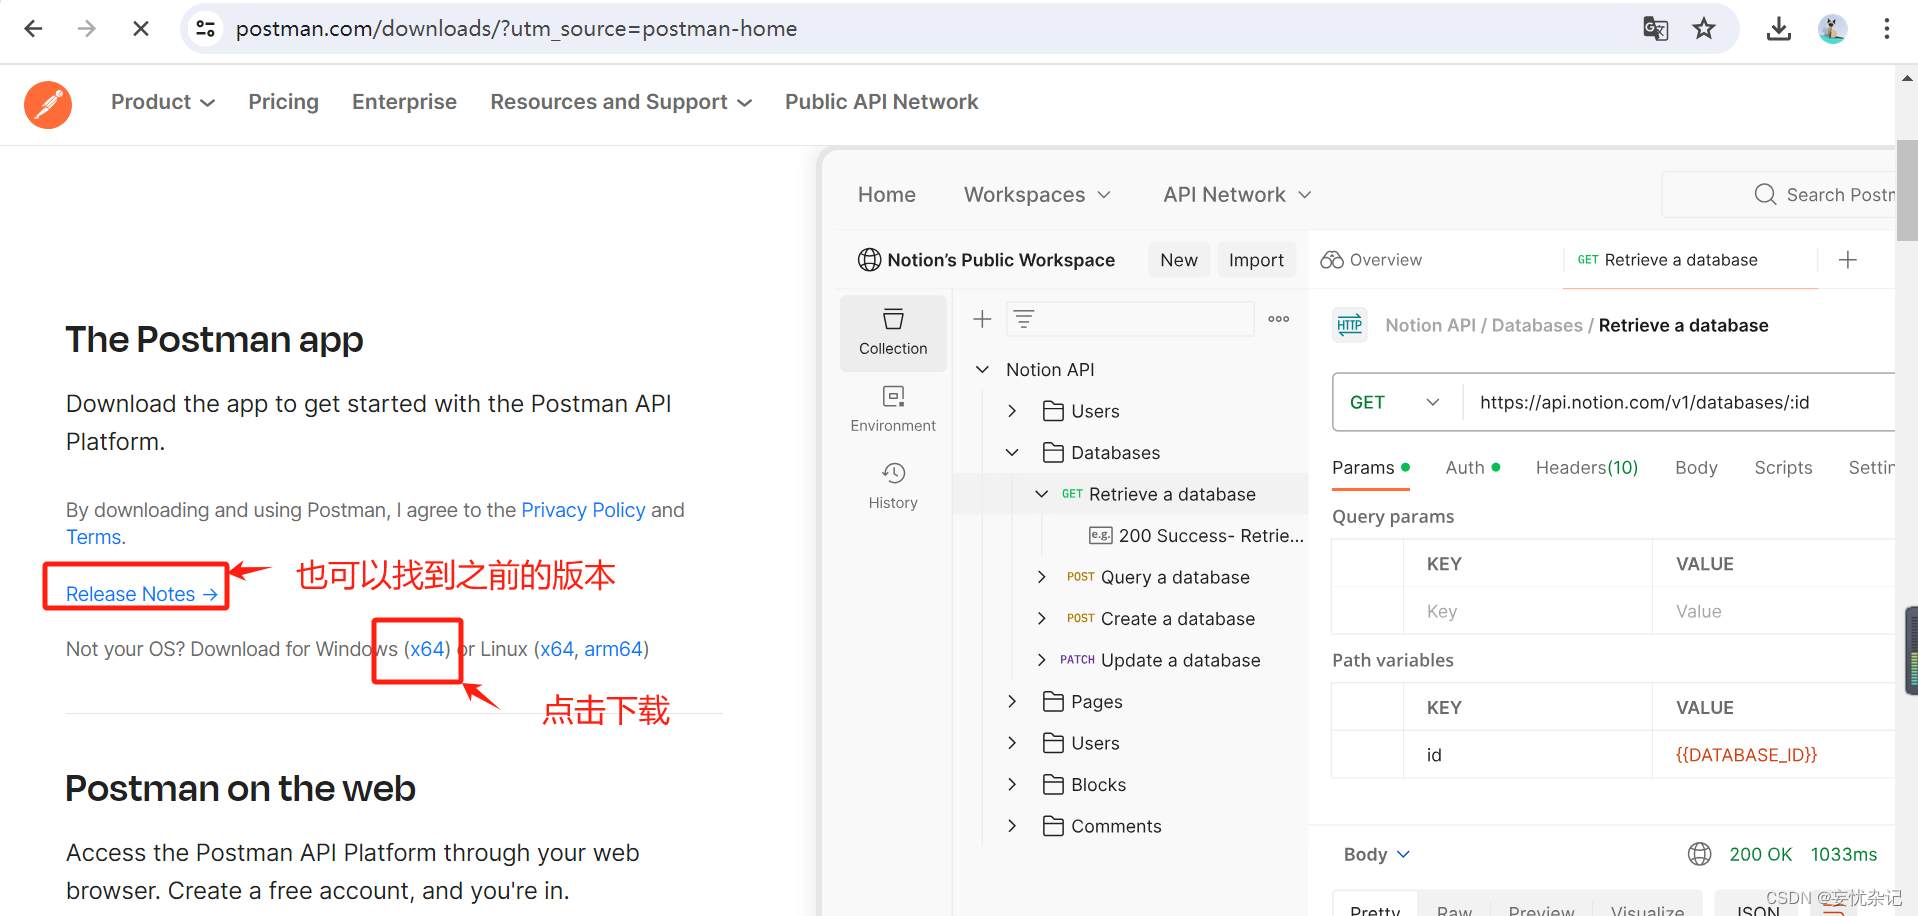Click the translate page icon
1918x916 pixels.
pos(1656,29)
